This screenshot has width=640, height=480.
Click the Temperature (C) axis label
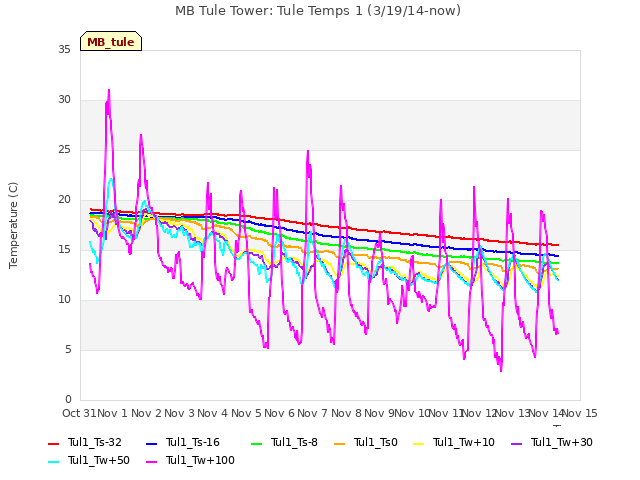click(13, 225)
